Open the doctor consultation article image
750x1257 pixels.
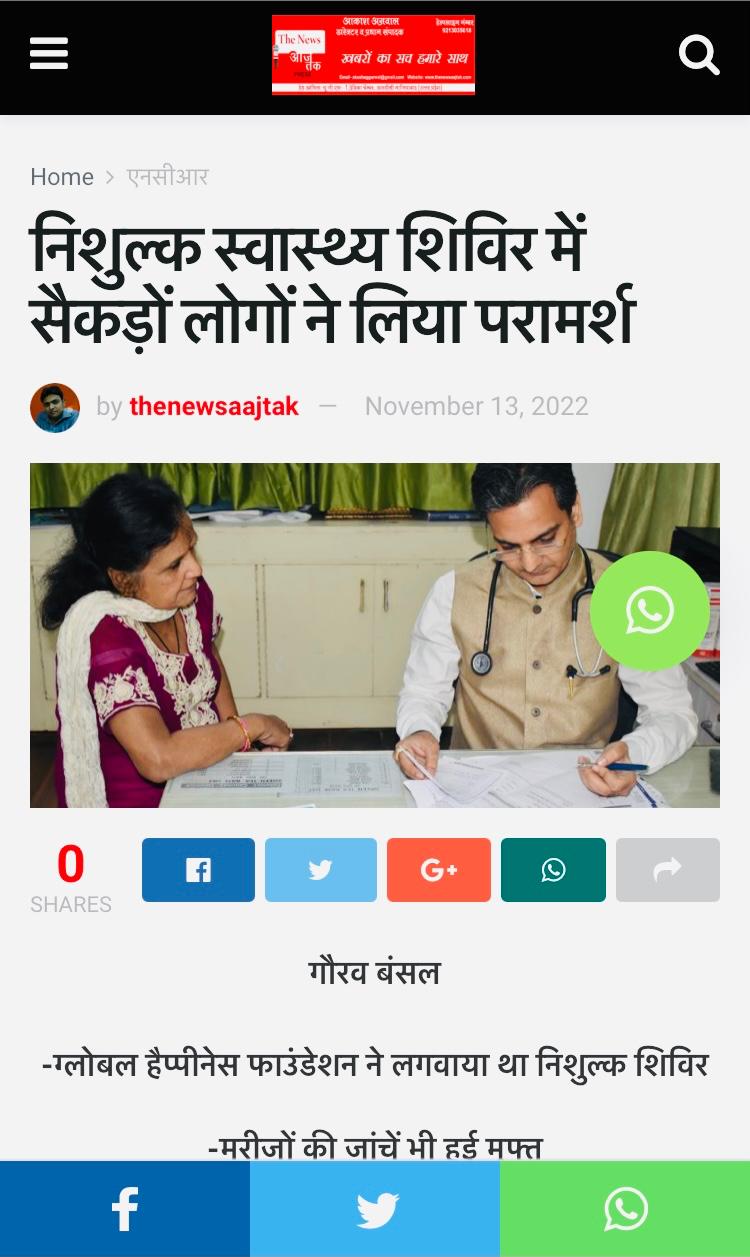coord(375,635)
